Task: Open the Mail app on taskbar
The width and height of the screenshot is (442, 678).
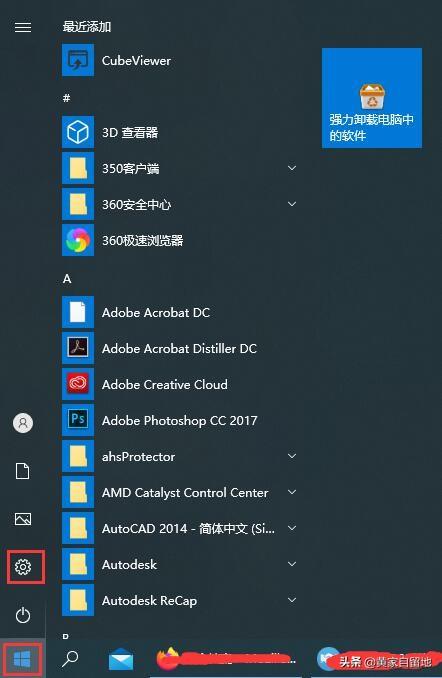Action: [121, 660]
